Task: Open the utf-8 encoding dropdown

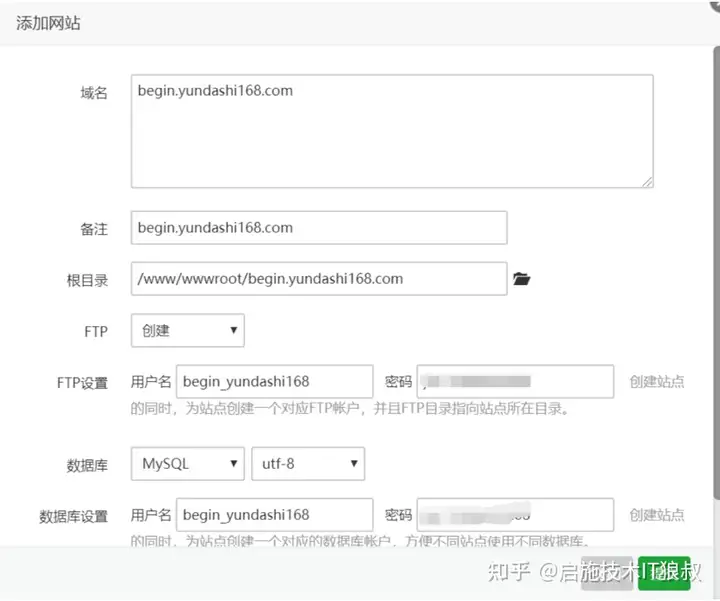Action: [308, 464]
